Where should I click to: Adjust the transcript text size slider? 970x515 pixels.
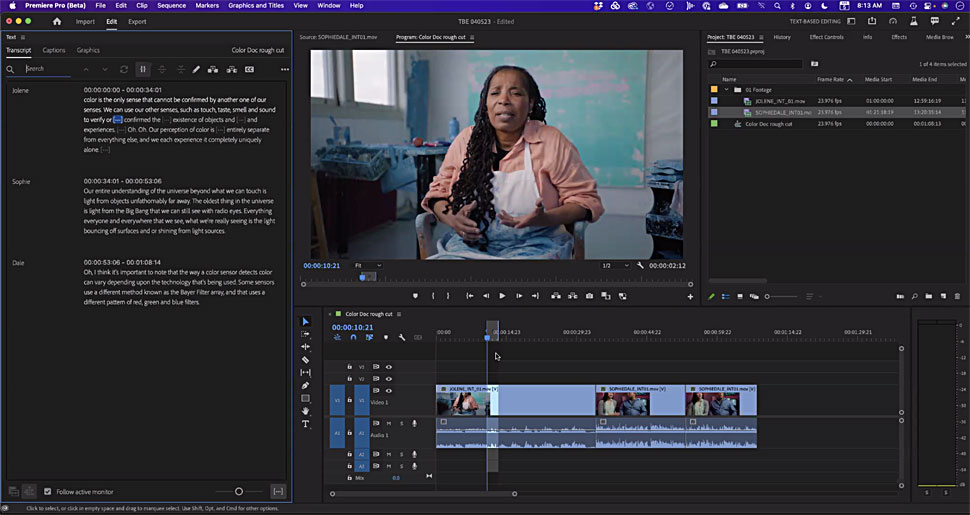(239, 491)
